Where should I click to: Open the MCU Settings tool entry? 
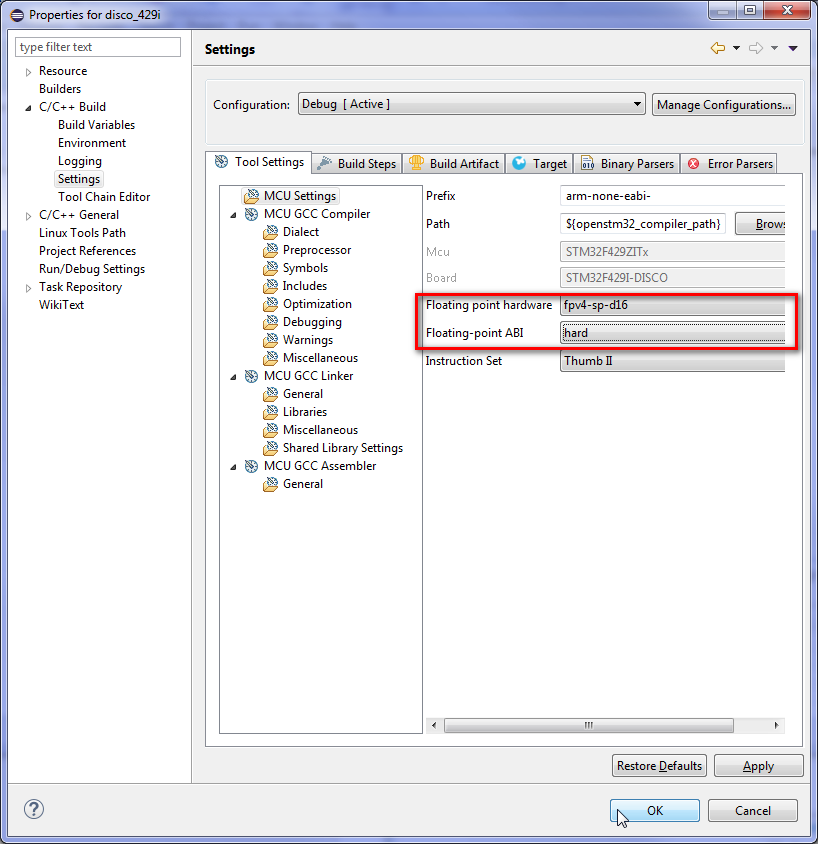(299, 196)
